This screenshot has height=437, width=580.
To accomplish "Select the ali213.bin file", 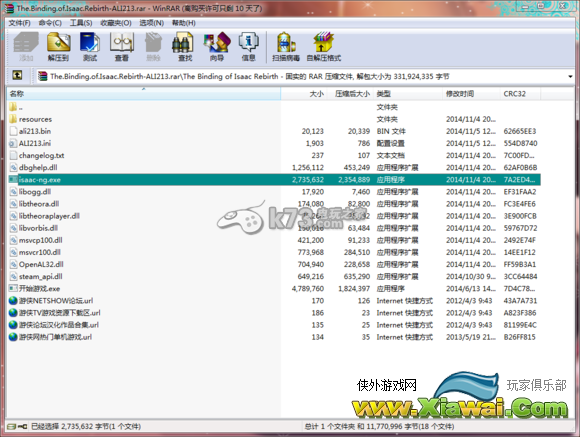I will [35, 131].
